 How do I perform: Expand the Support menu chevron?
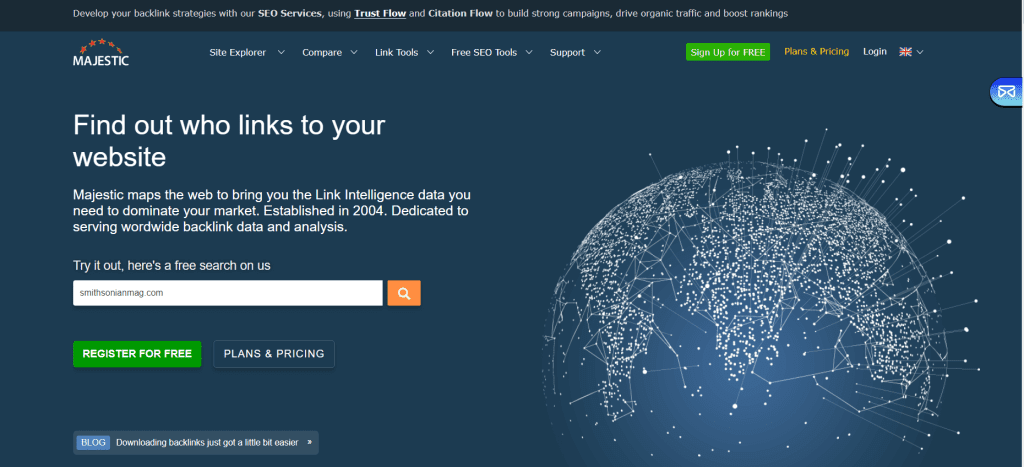[597, 52]
